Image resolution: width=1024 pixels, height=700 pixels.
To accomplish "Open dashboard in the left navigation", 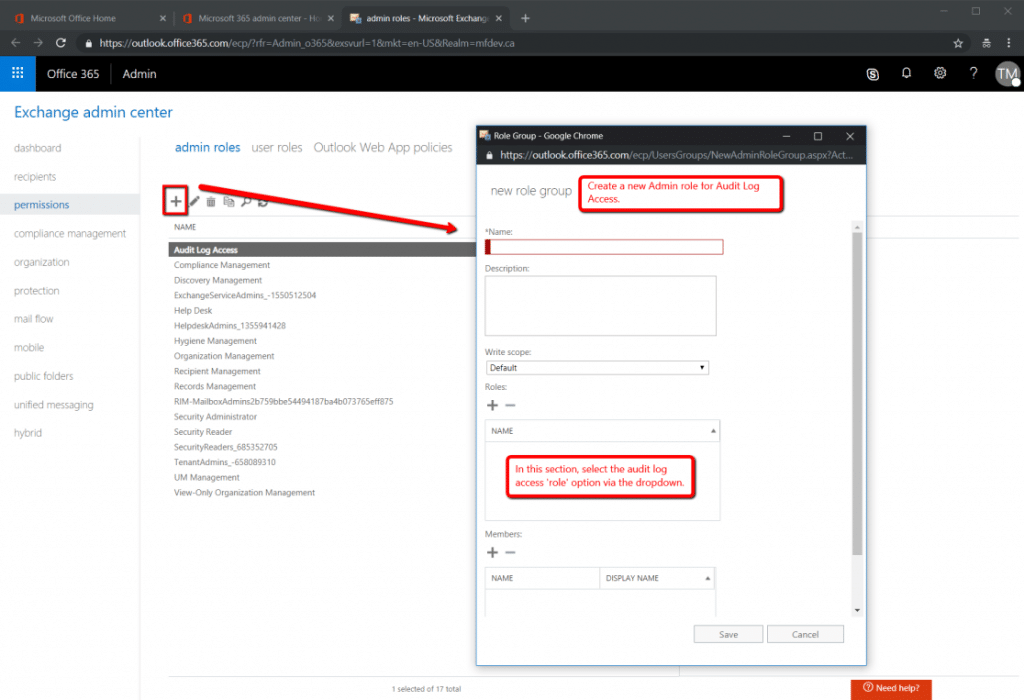I will (x=38, y=148).
